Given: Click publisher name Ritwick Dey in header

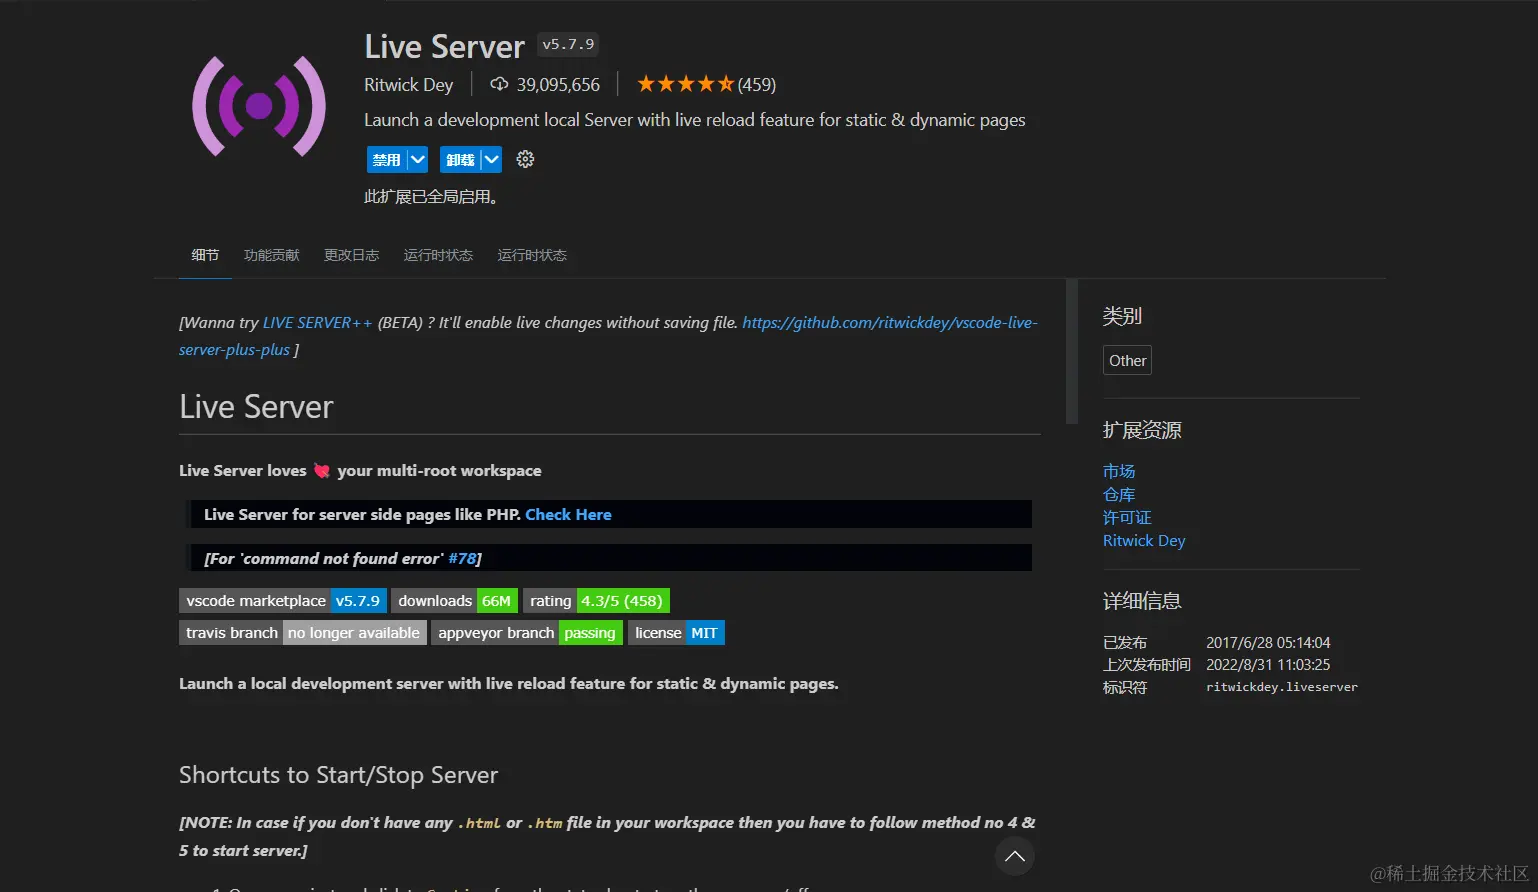Looking at the screenshot, I should pos(408,85).
